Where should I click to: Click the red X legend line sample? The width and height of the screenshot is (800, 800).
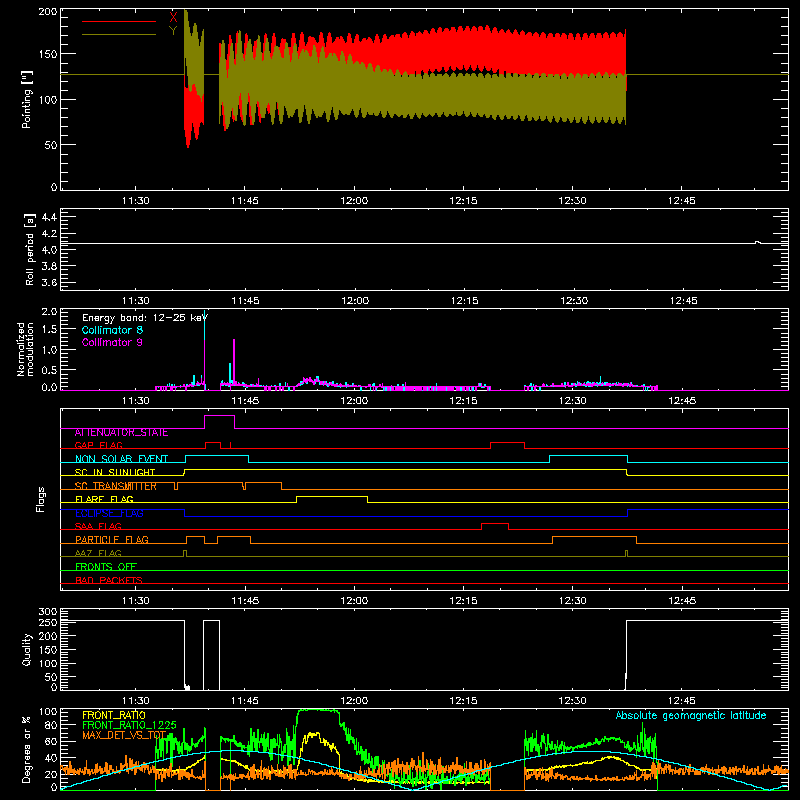pos(119,21)
